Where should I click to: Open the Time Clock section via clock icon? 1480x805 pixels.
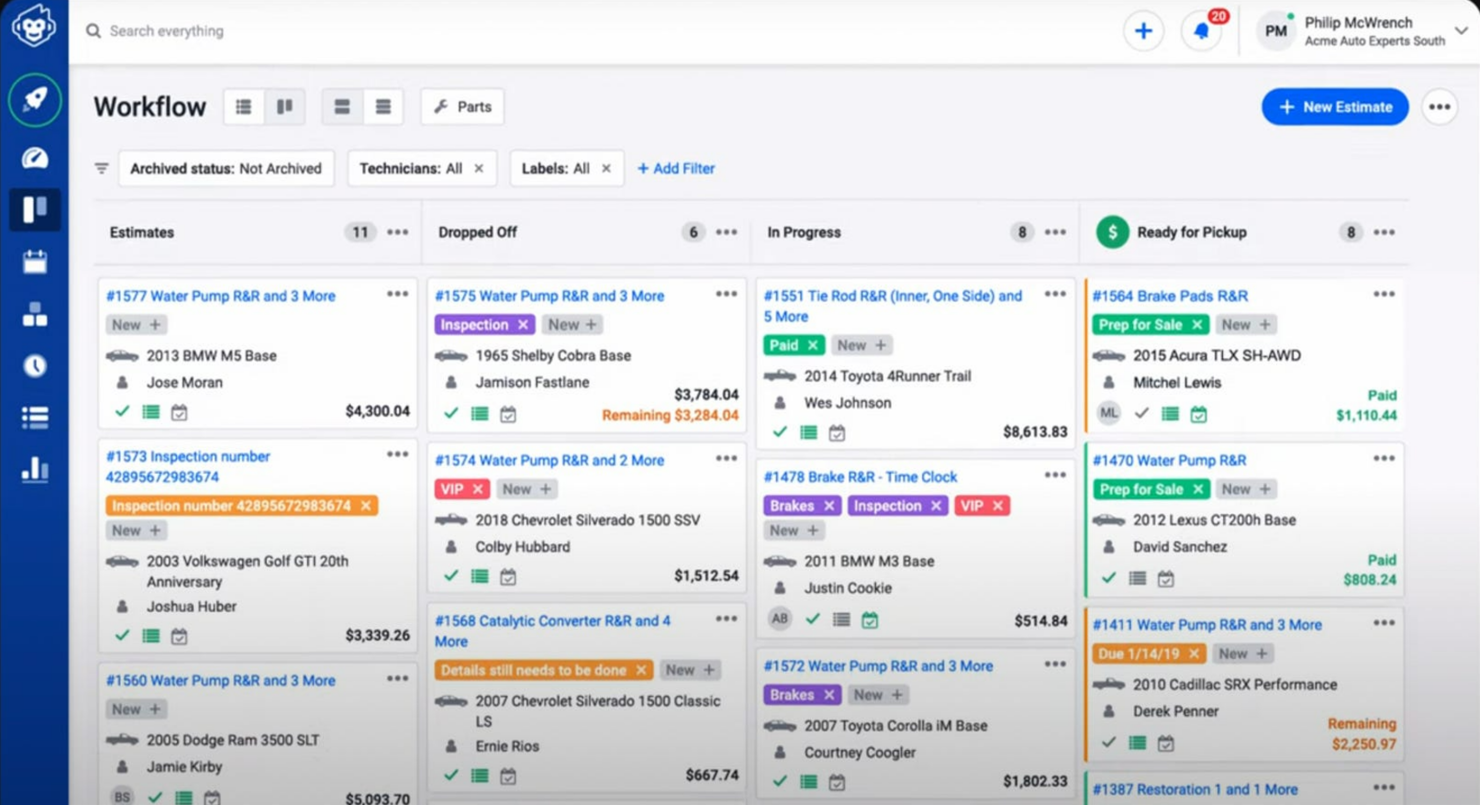35,366
